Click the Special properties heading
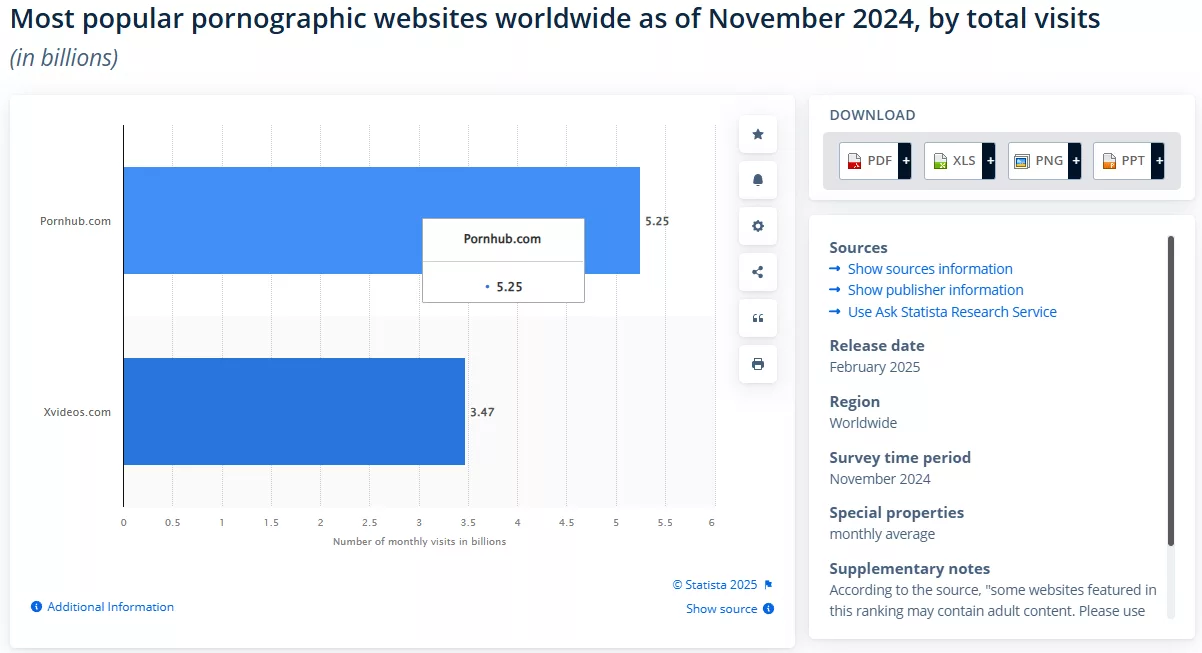 coord(897,513)
